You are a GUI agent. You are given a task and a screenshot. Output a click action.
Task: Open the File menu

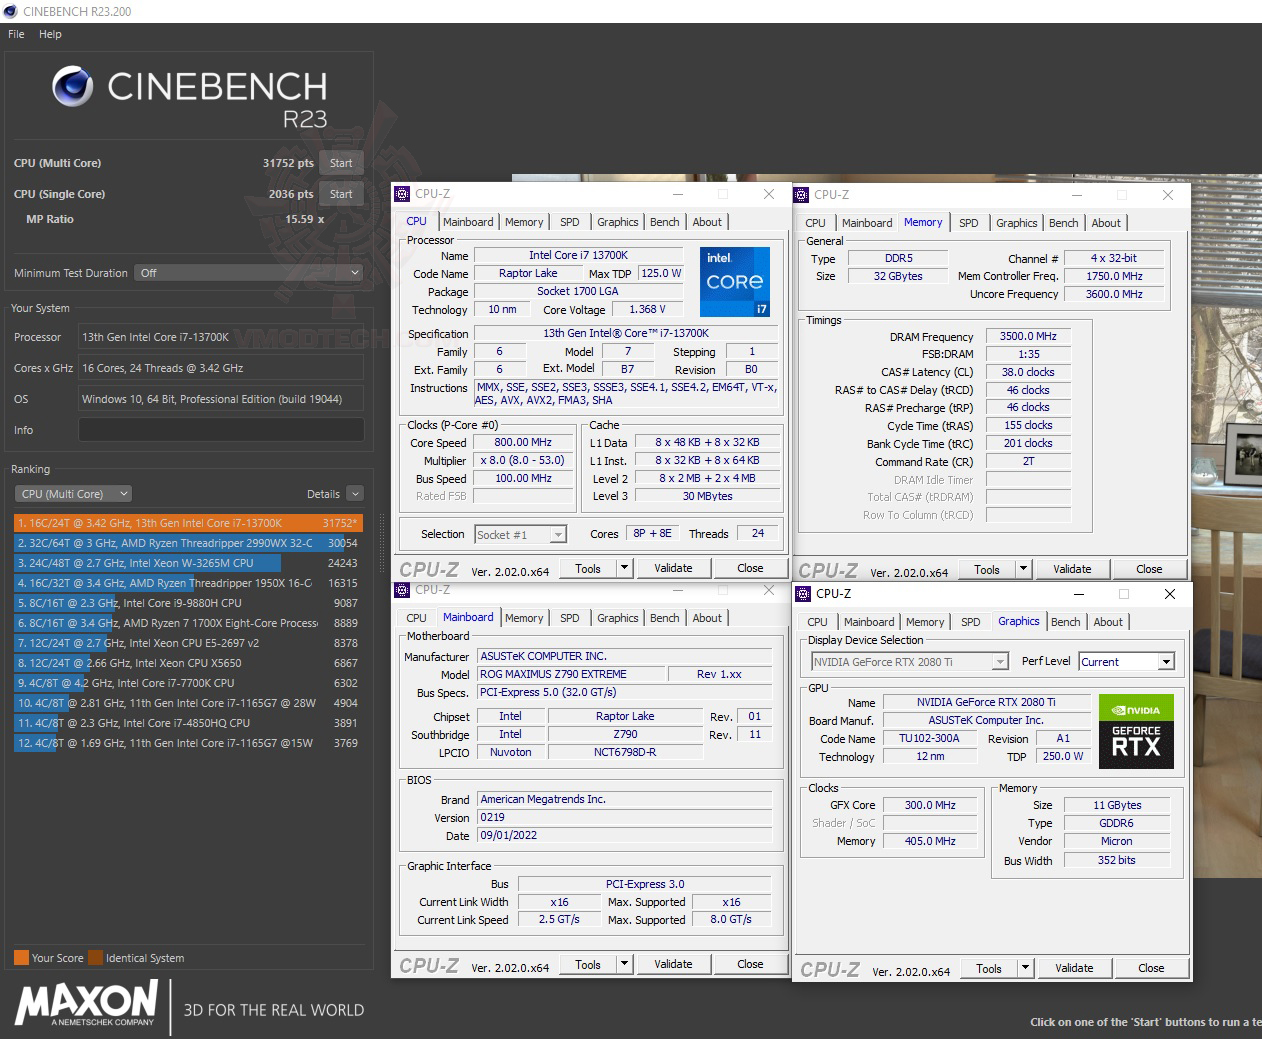[x=16, y=34]
